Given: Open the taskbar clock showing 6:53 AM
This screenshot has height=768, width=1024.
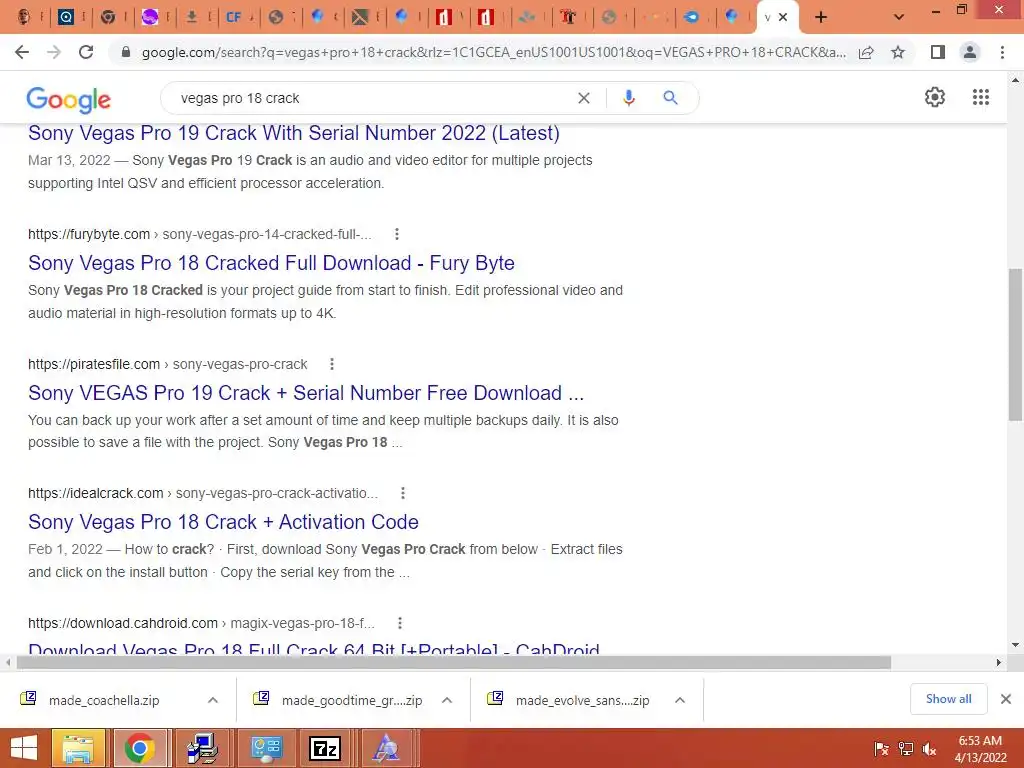Looking at the screenshot, I should [980, 749].
